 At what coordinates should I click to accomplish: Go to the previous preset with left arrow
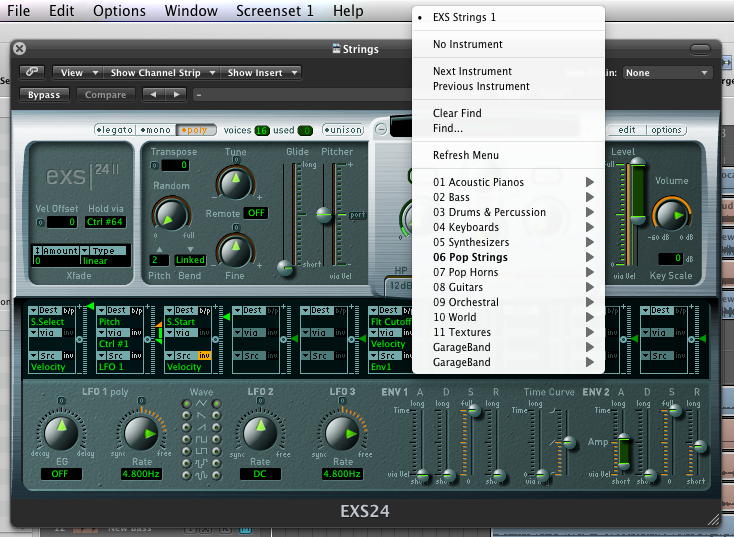153,95
